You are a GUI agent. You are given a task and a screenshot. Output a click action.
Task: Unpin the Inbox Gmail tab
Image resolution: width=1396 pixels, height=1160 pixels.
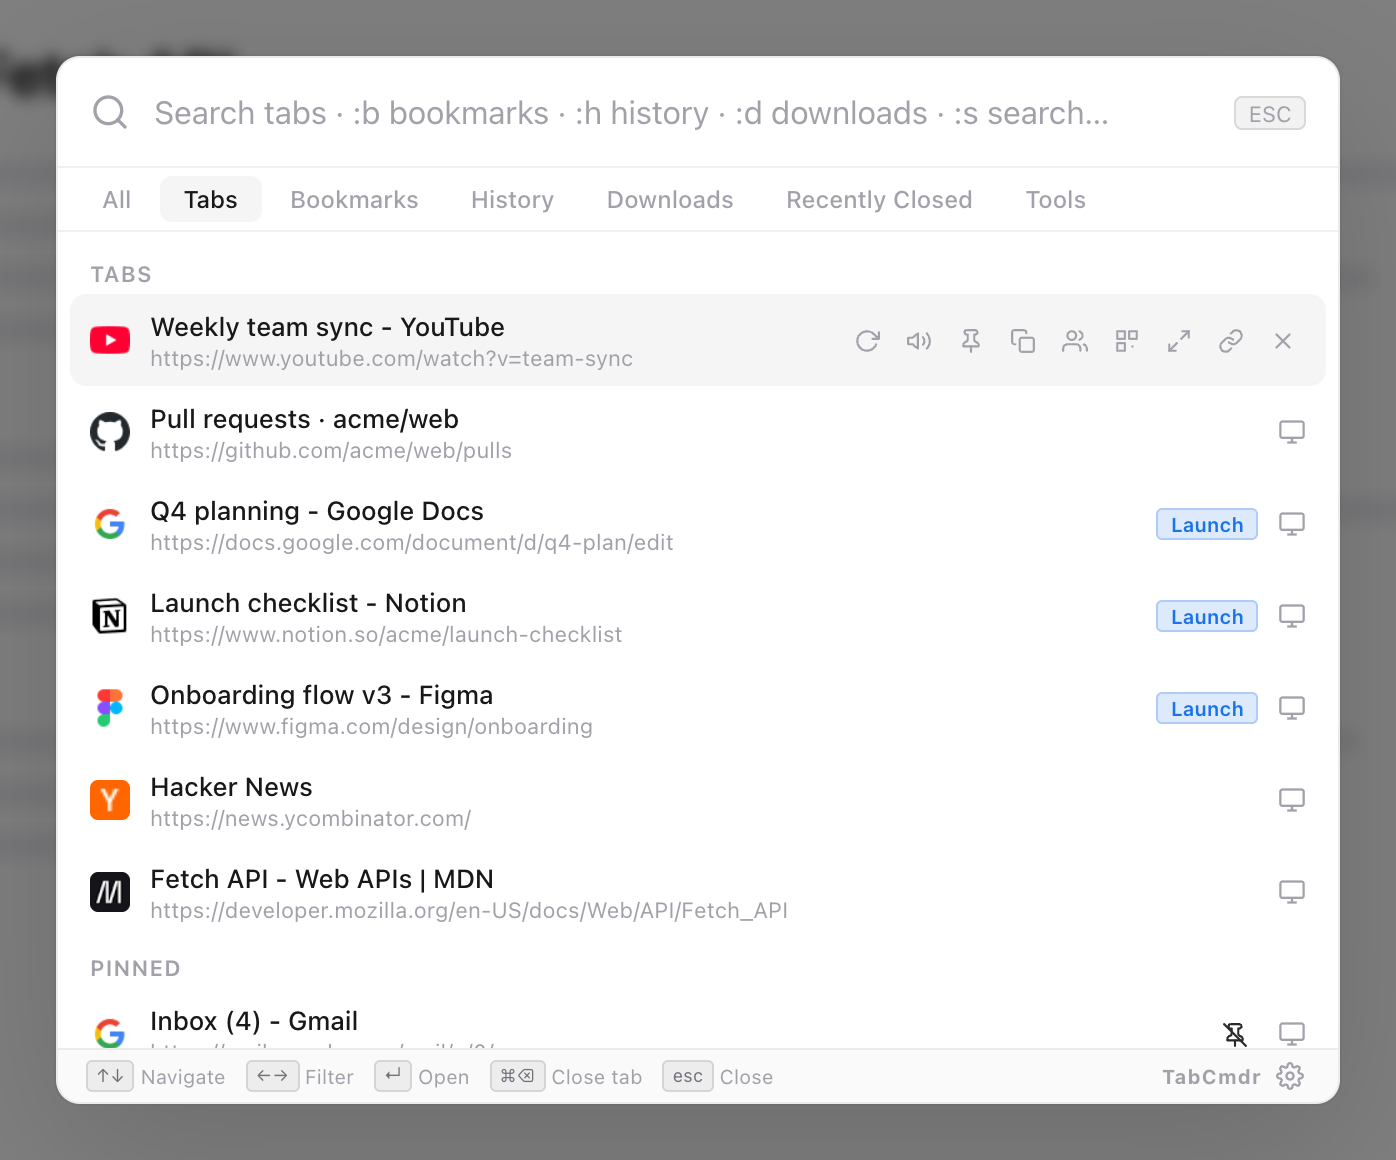(x=1235, y=1034)
